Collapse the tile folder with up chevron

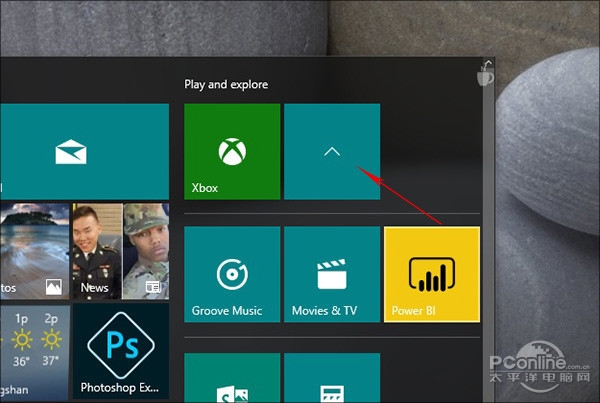click(332, 151)
